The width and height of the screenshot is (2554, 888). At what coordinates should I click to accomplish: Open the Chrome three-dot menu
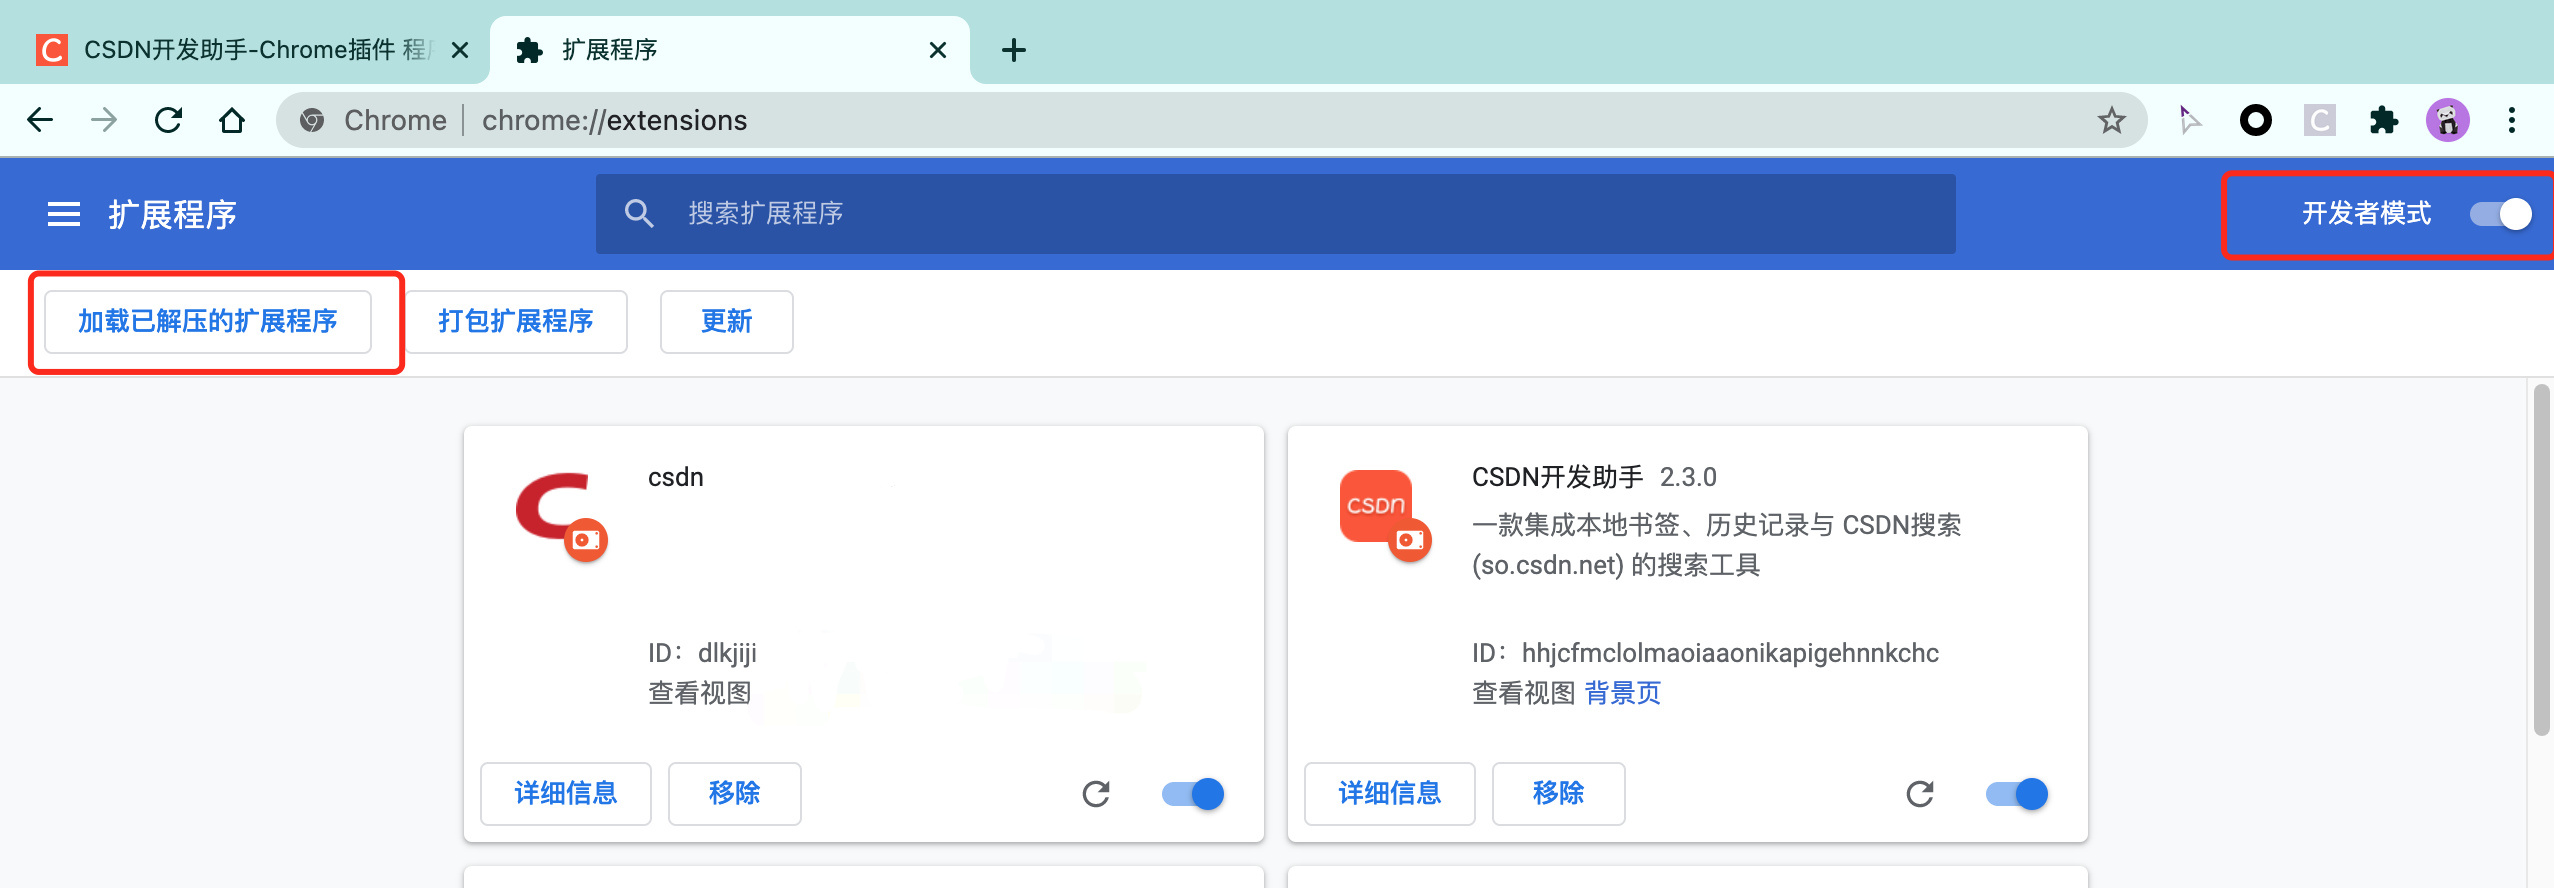pos(2512,120)
